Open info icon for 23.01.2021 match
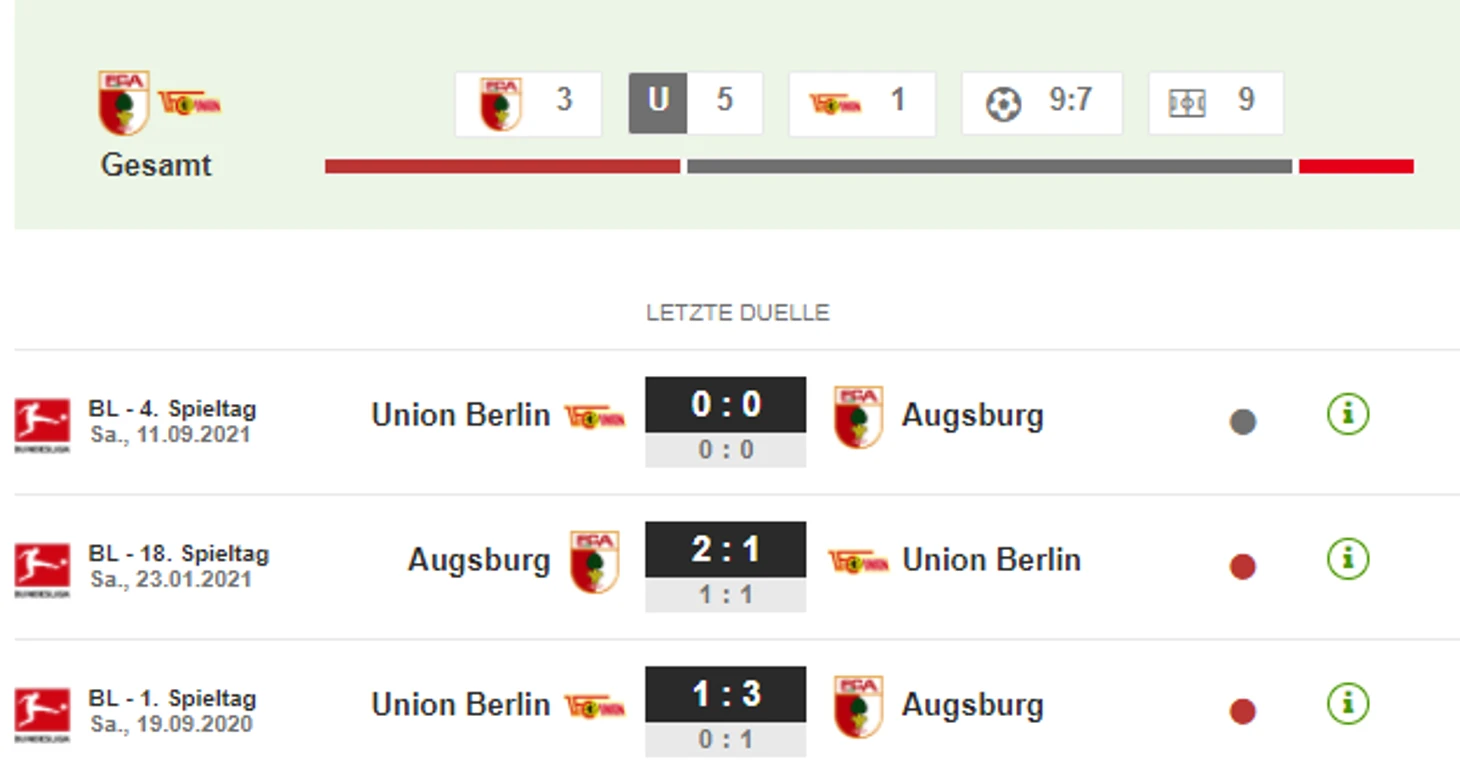 (x=1347, y=559)
